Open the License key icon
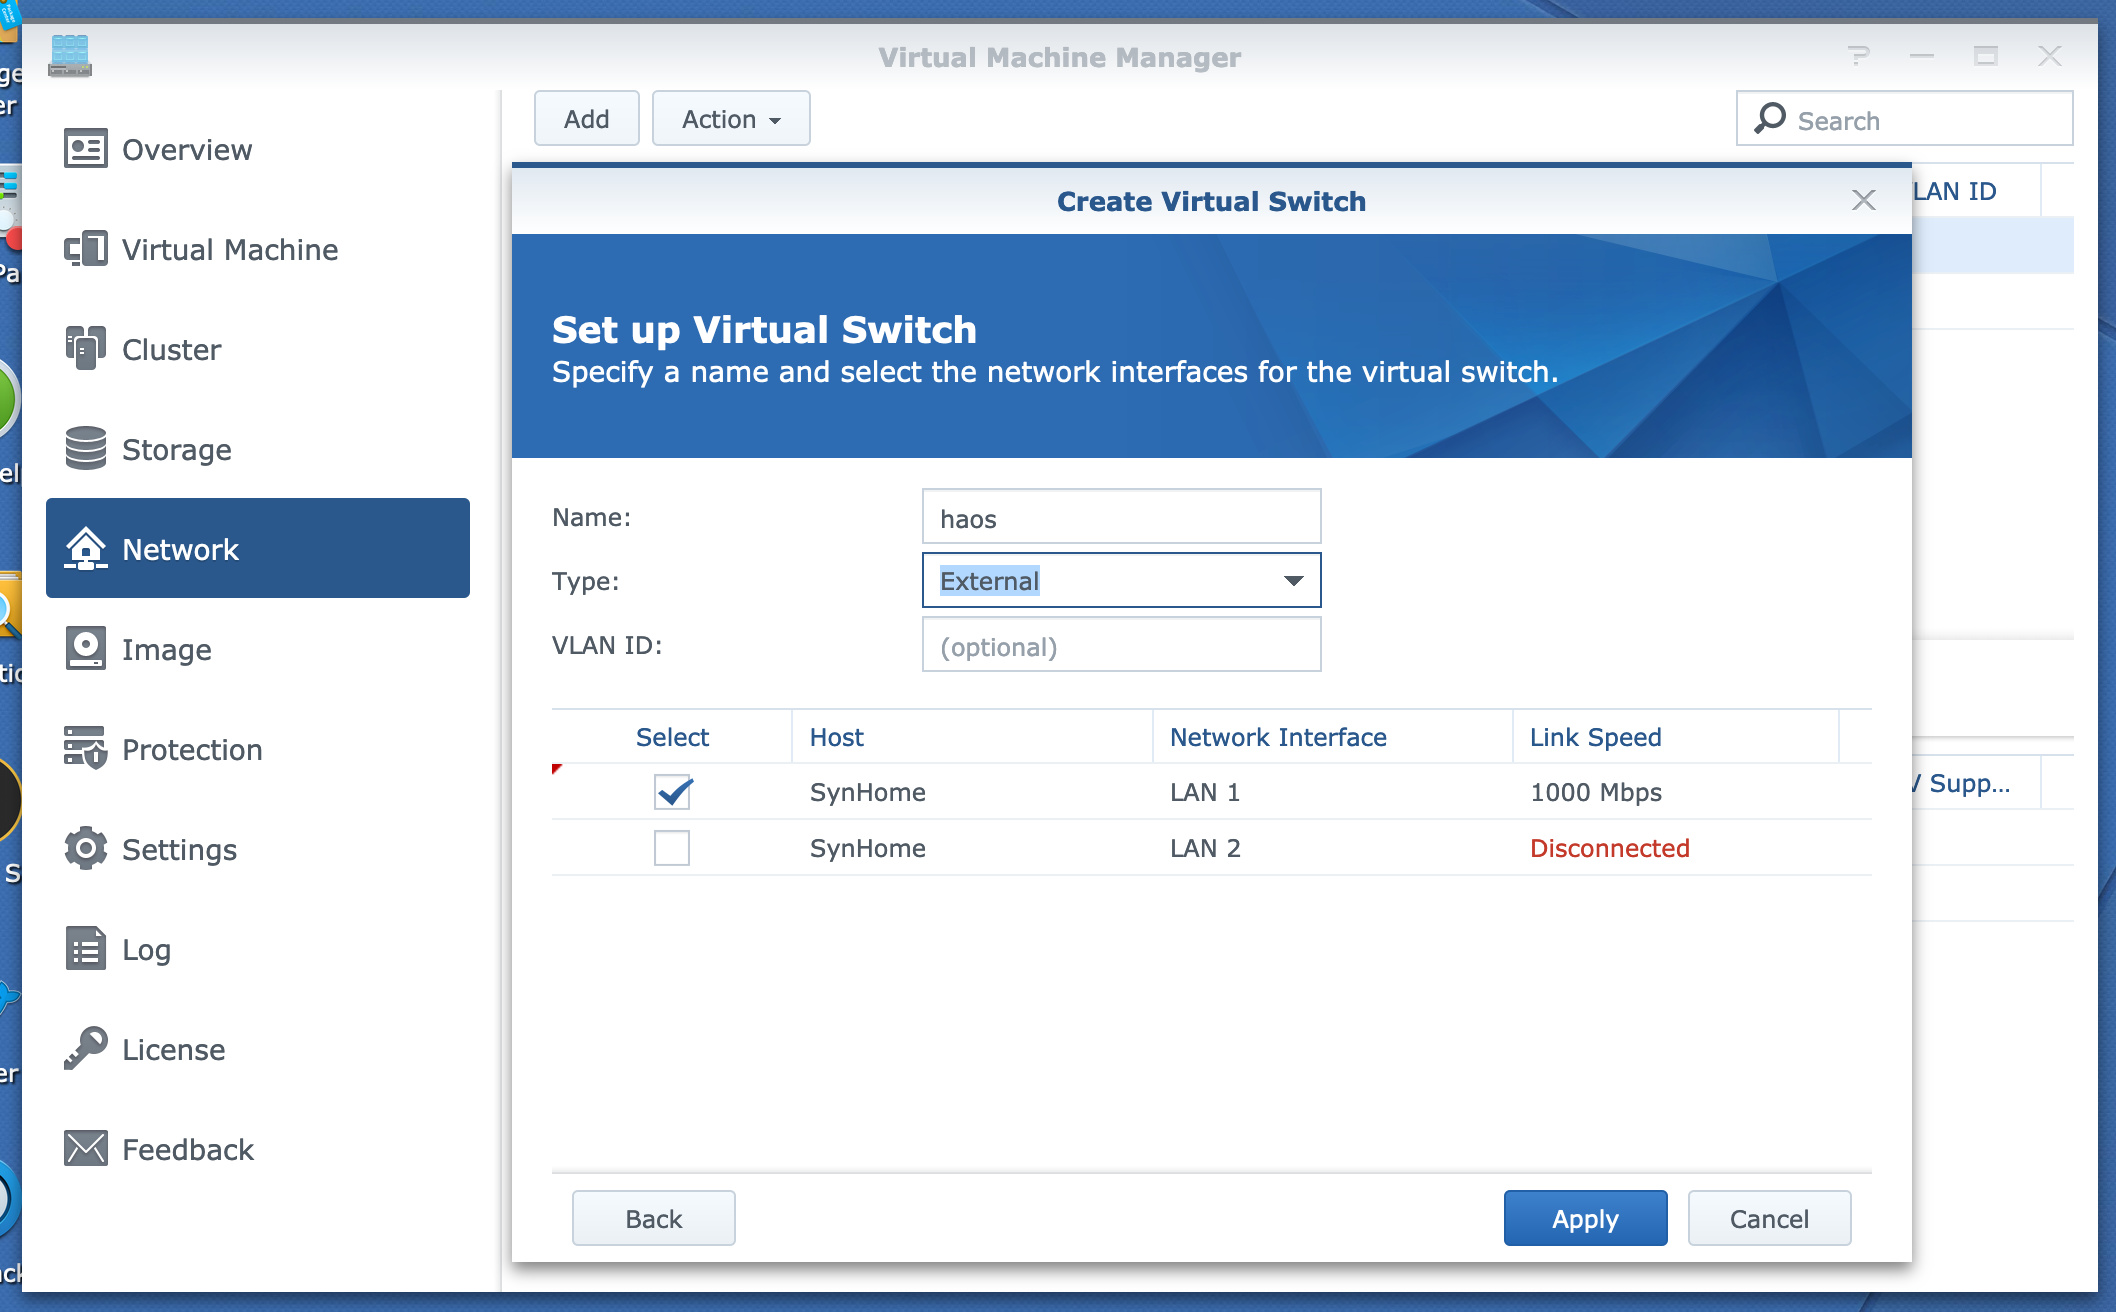This screenshot has height=1312, width=2116. [x=85, y=1048]
